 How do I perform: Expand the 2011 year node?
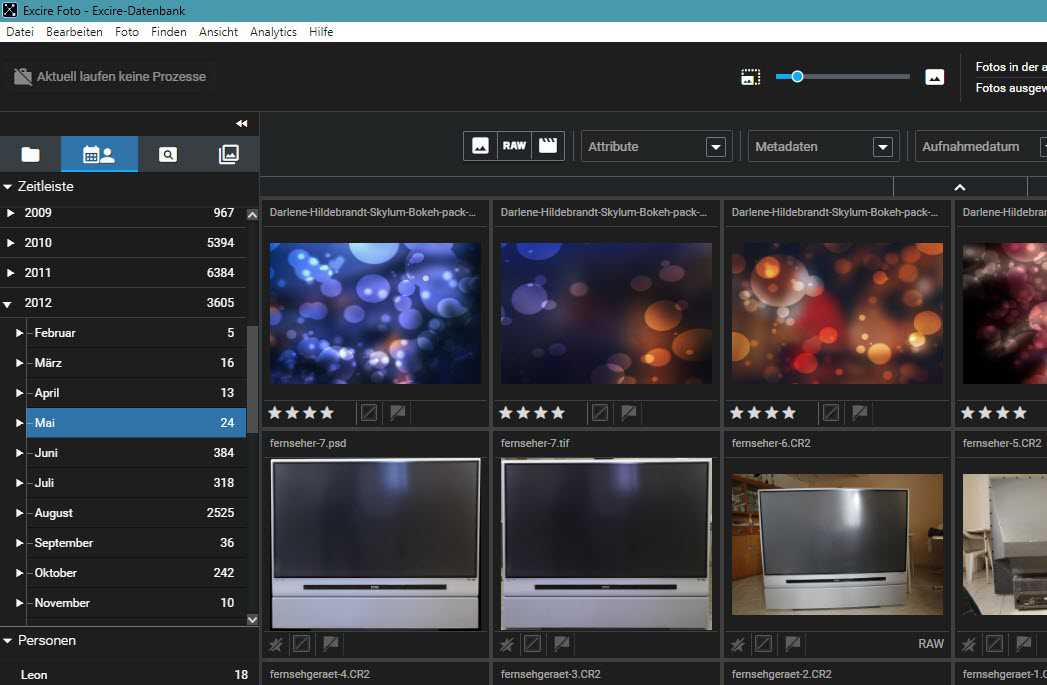(x=10, y=273)
